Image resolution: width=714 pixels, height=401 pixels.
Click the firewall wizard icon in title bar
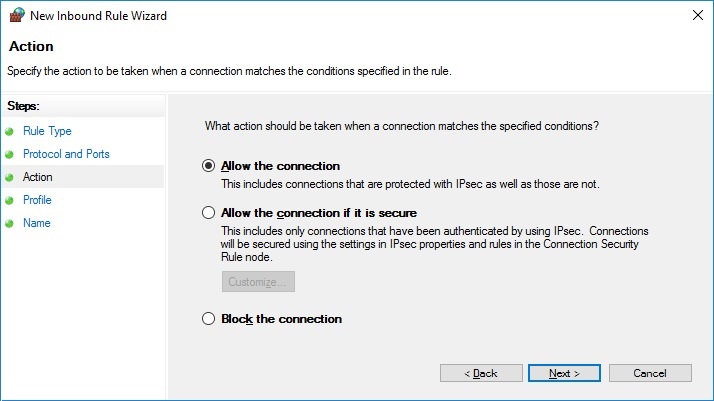[16, 15]
